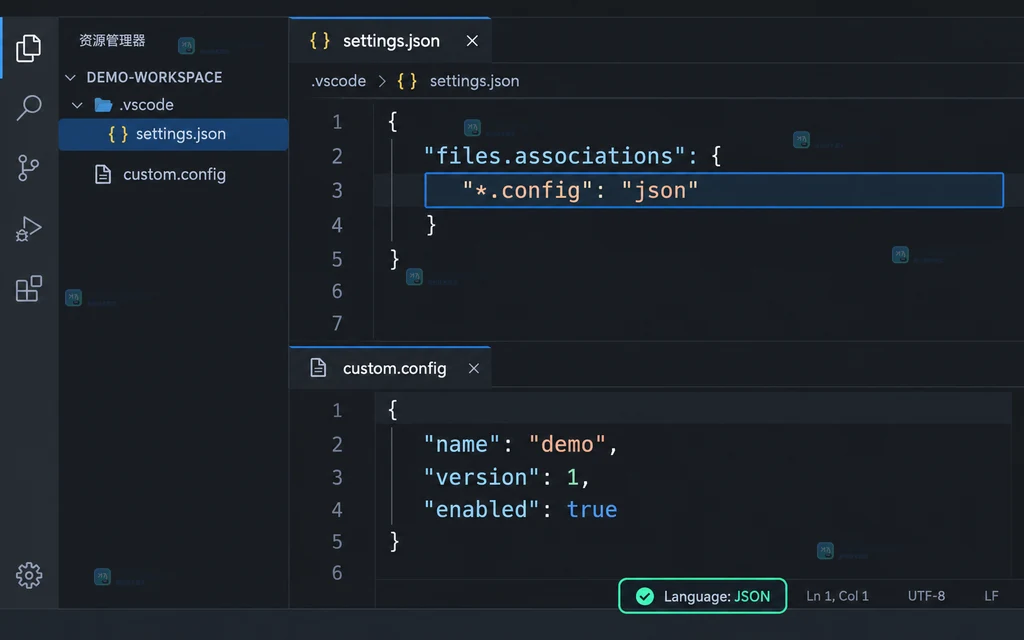Click the "enabled" key in custom.config

click(482, 510)
